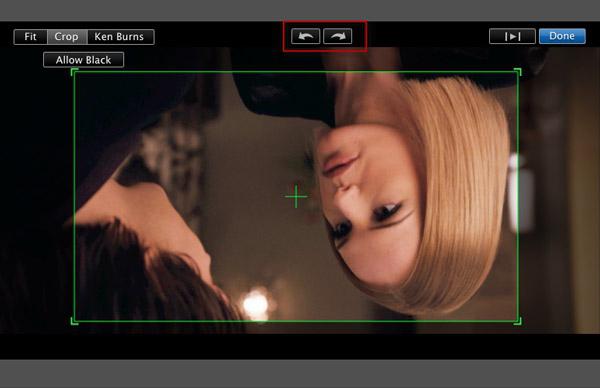Click the bright blurred light in the preview
Image resolution: width=600 pixels, height=388 pixels.
point(256,305)
